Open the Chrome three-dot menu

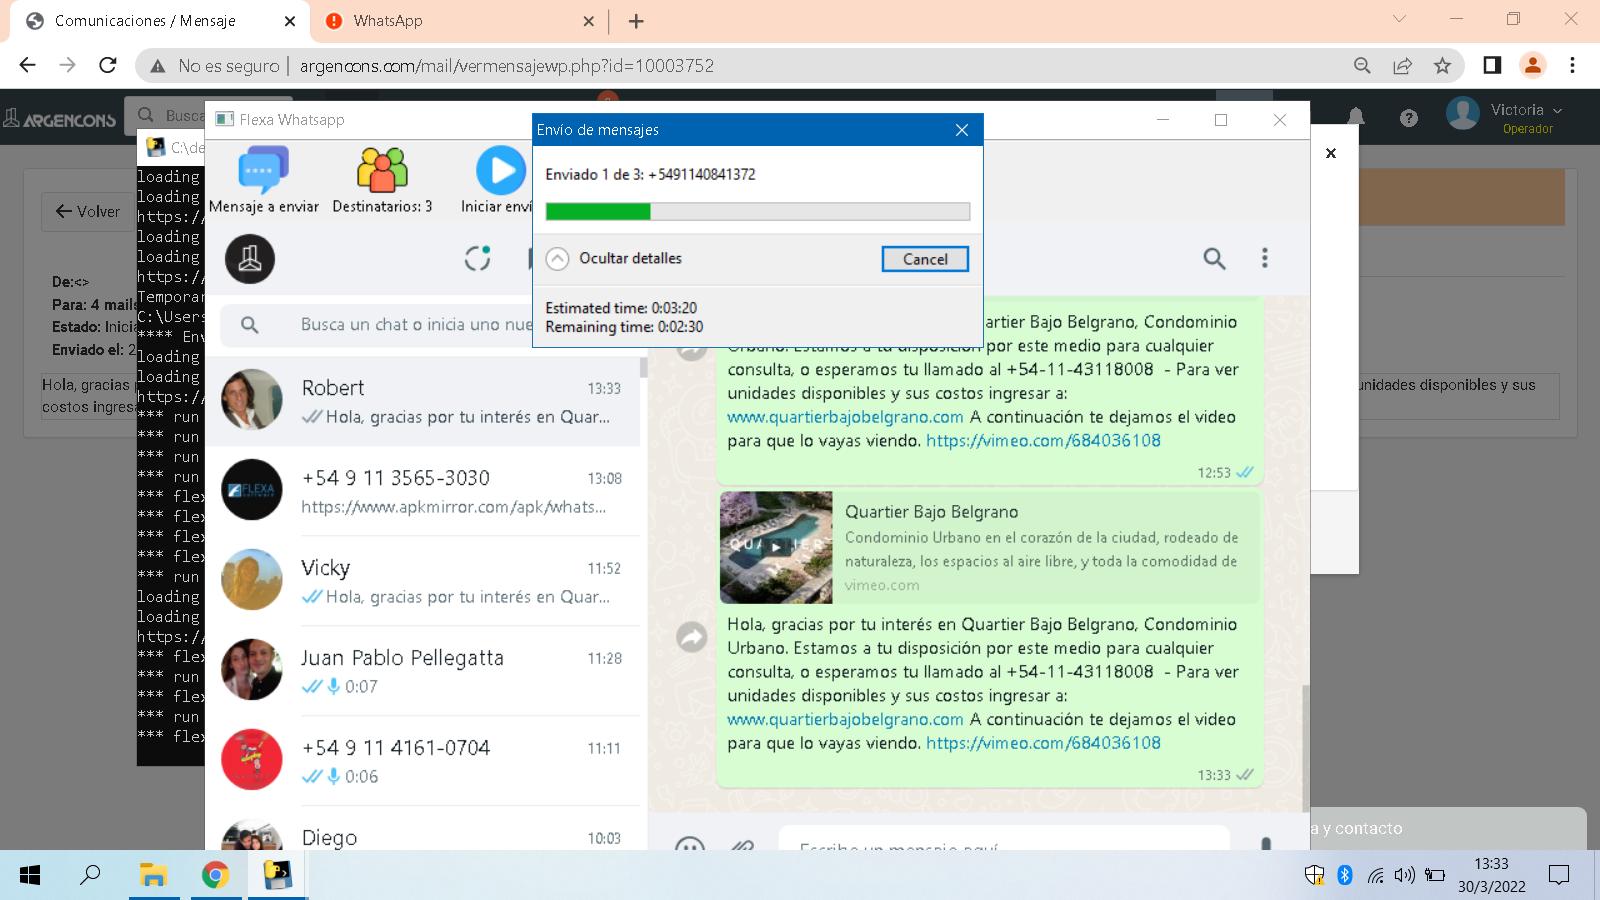click(1572, 66)
